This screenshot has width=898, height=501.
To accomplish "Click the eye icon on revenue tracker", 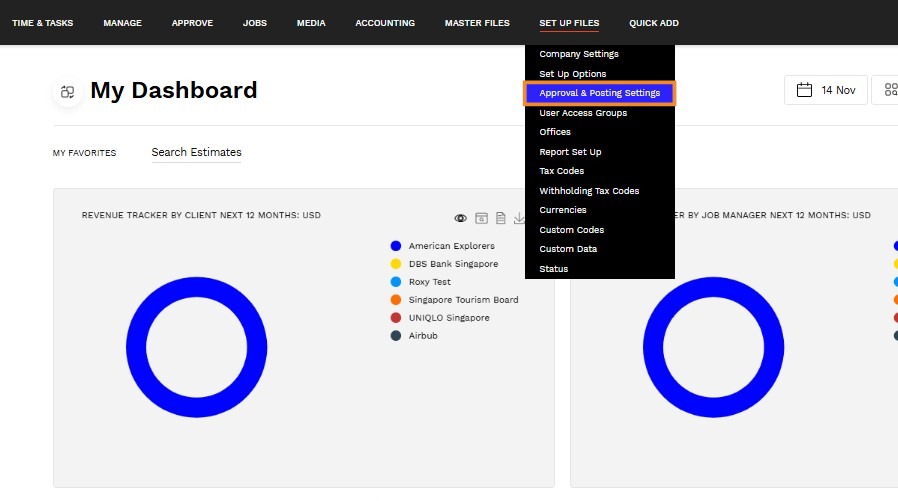I will [460, 218].
